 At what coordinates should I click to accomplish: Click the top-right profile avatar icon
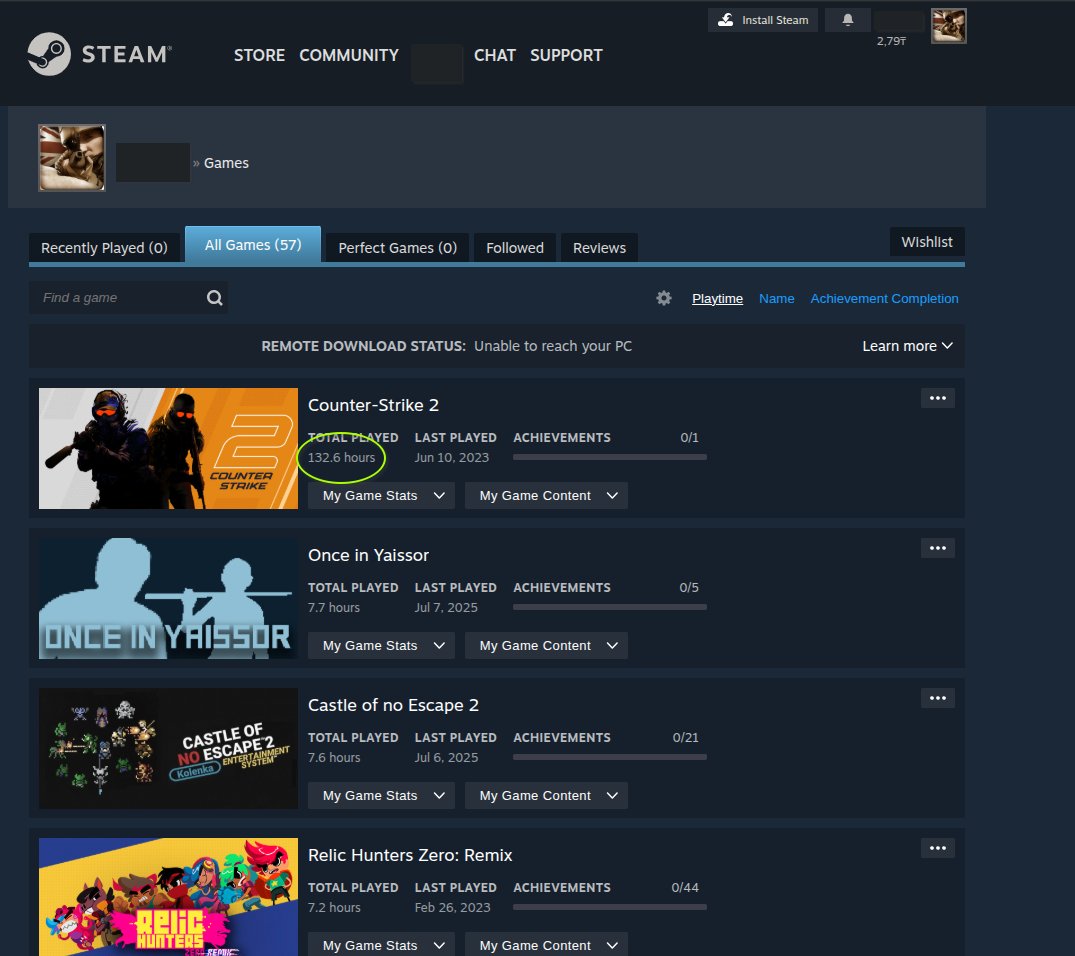[948, 26]
